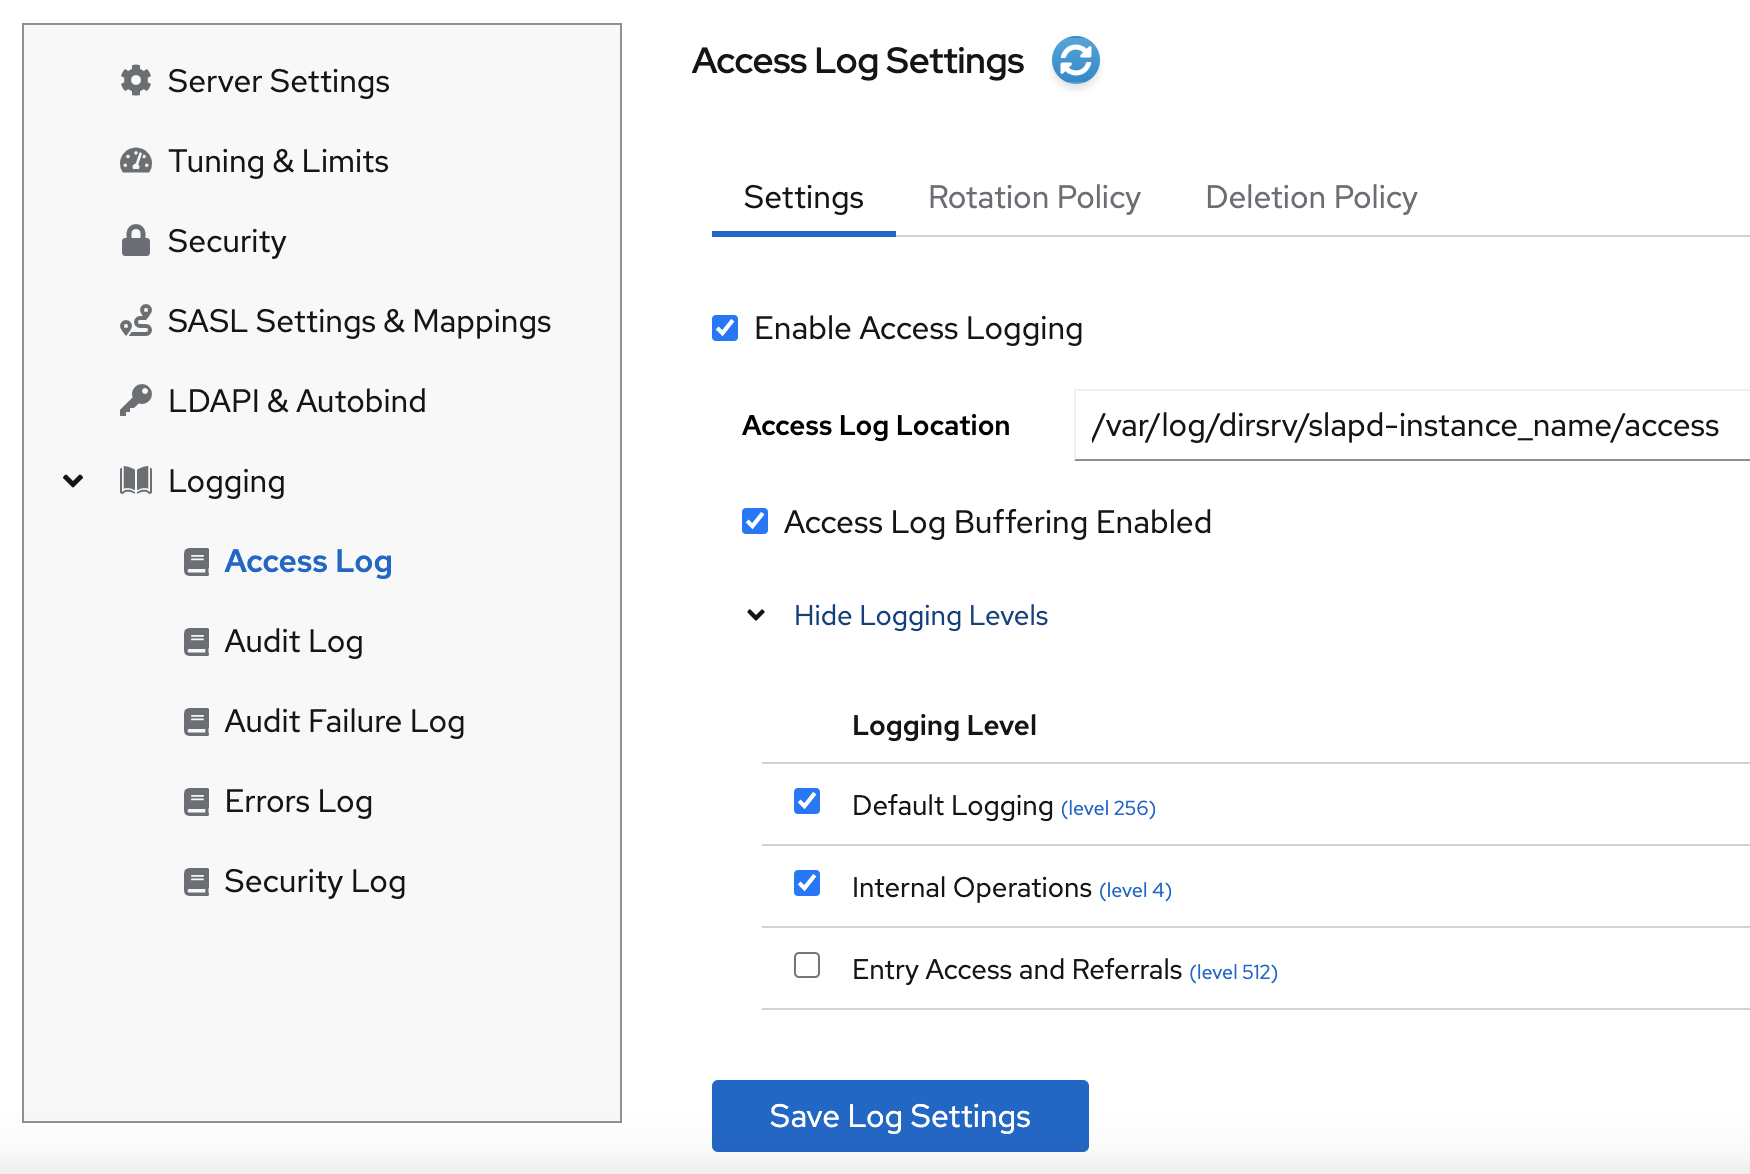This screenshot has width=1750, height=1174.
Task: Click the gear icon for Server Settings
Action: [136, 81]
